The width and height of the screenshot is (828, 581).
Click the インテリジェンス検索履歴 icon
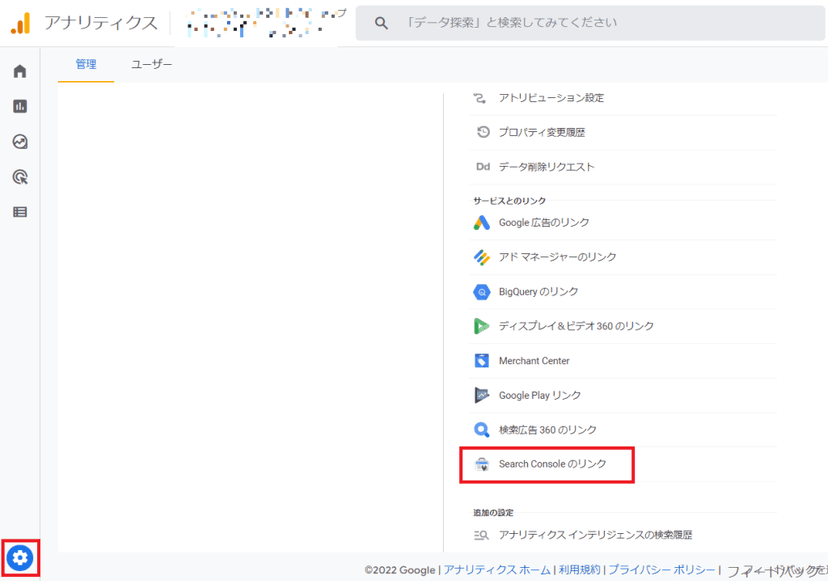click(x=481, y=535)
